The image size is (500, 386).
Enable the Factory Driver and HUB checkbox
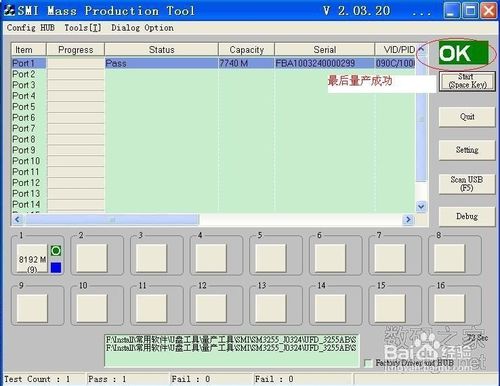(368, 363)
